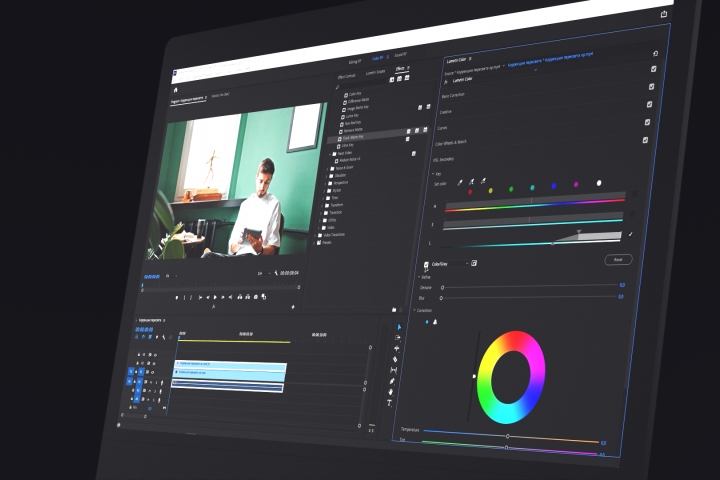Image resolution: width=720 pixels, height=480 pixels.
Task: Create a new custom bin in Effects panel
Action: [x=394, y=310]
